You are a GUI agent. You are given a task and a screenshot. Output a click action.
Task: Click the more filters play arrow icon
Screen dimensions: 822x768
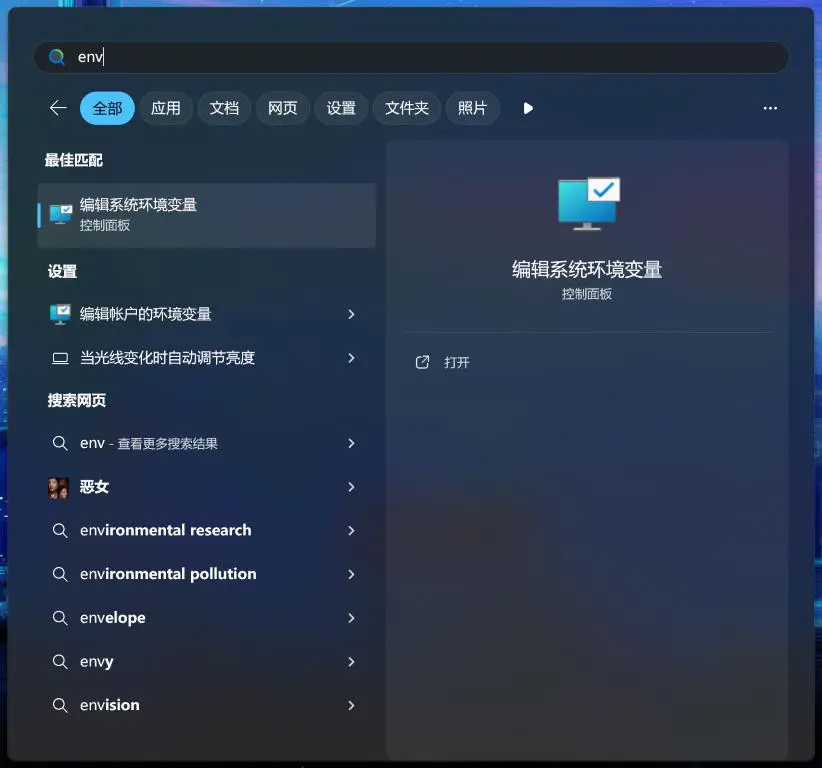tap(528, 108)
